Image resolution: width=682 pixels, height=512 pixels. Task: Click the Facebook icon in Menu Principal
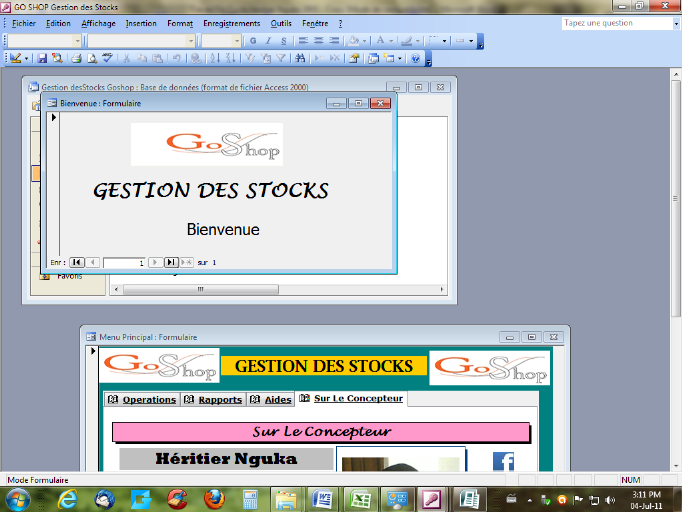503,461
